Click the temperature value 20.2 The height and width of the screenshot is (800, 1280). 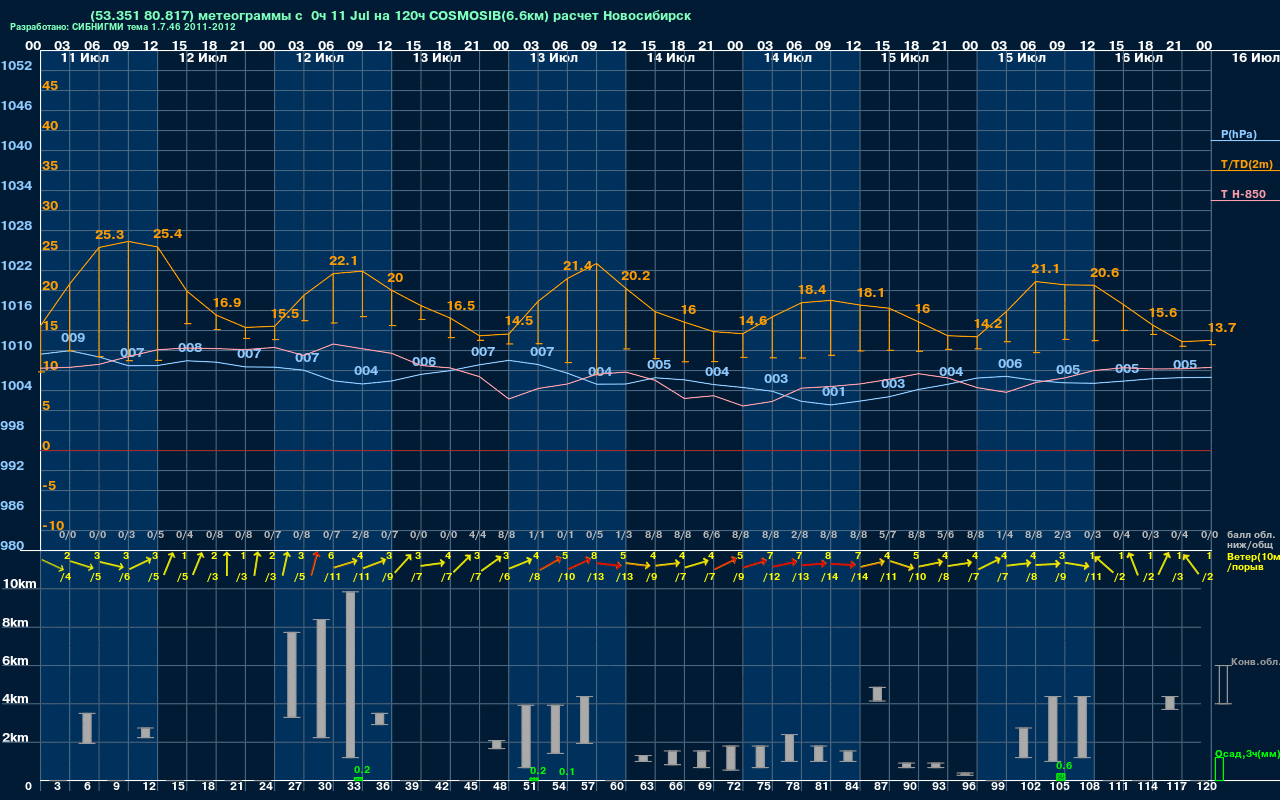(636, 276)
